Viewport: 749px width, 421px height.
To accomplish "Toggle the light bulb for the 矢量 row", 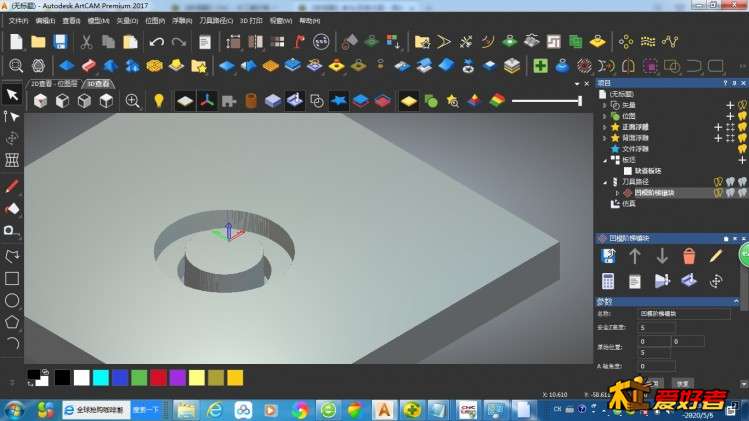I will pyautogui.click(x=742, y=105).
